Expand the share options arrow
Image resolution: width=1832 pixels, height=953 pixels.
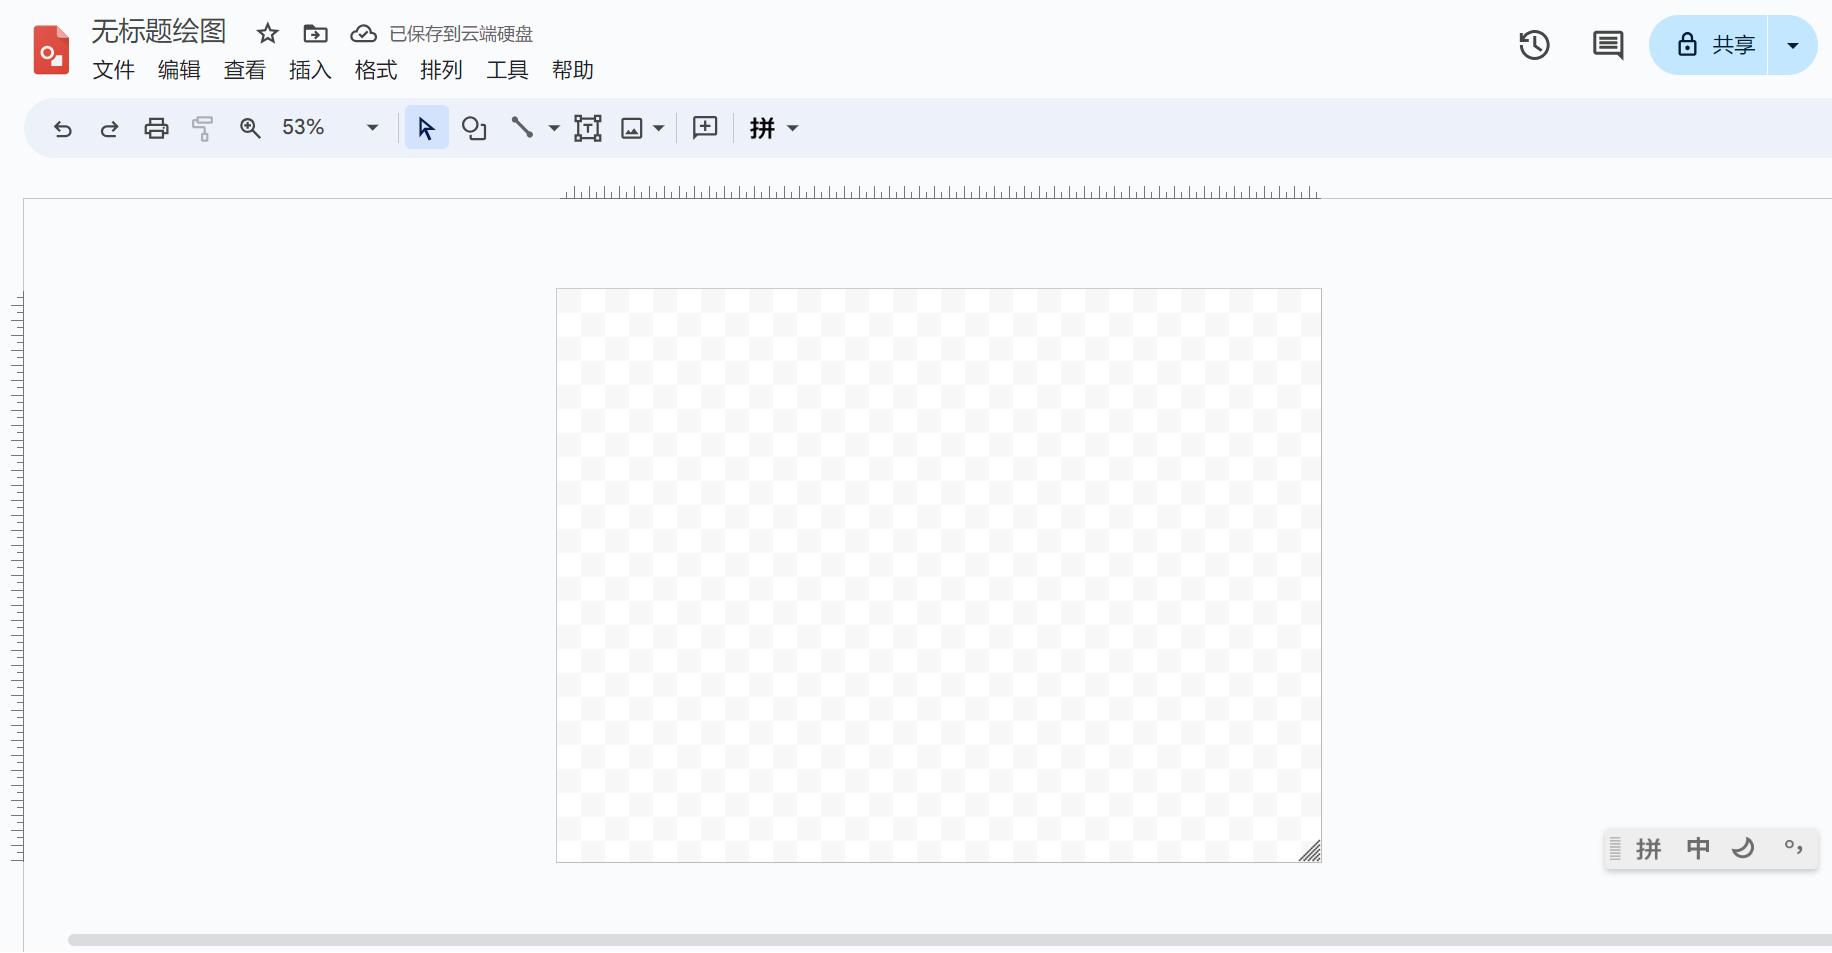pos(1792,45)
